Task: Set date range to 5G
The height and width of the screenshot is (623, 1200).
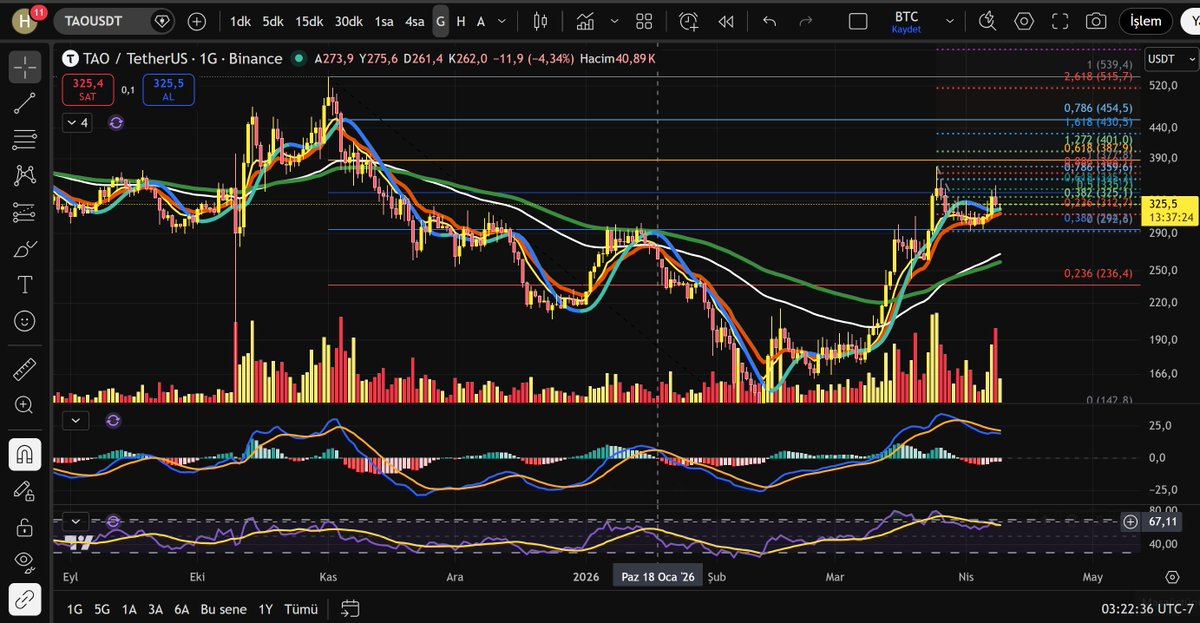Action: [102, 608]
